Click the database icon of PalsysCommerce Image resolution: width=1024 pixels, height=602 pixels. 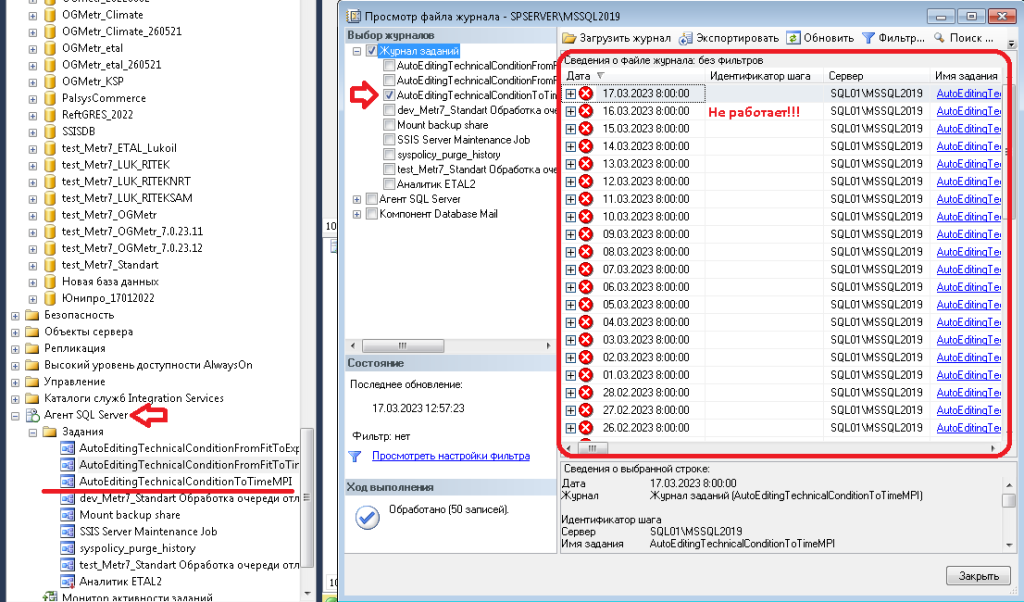click(50, 98)
